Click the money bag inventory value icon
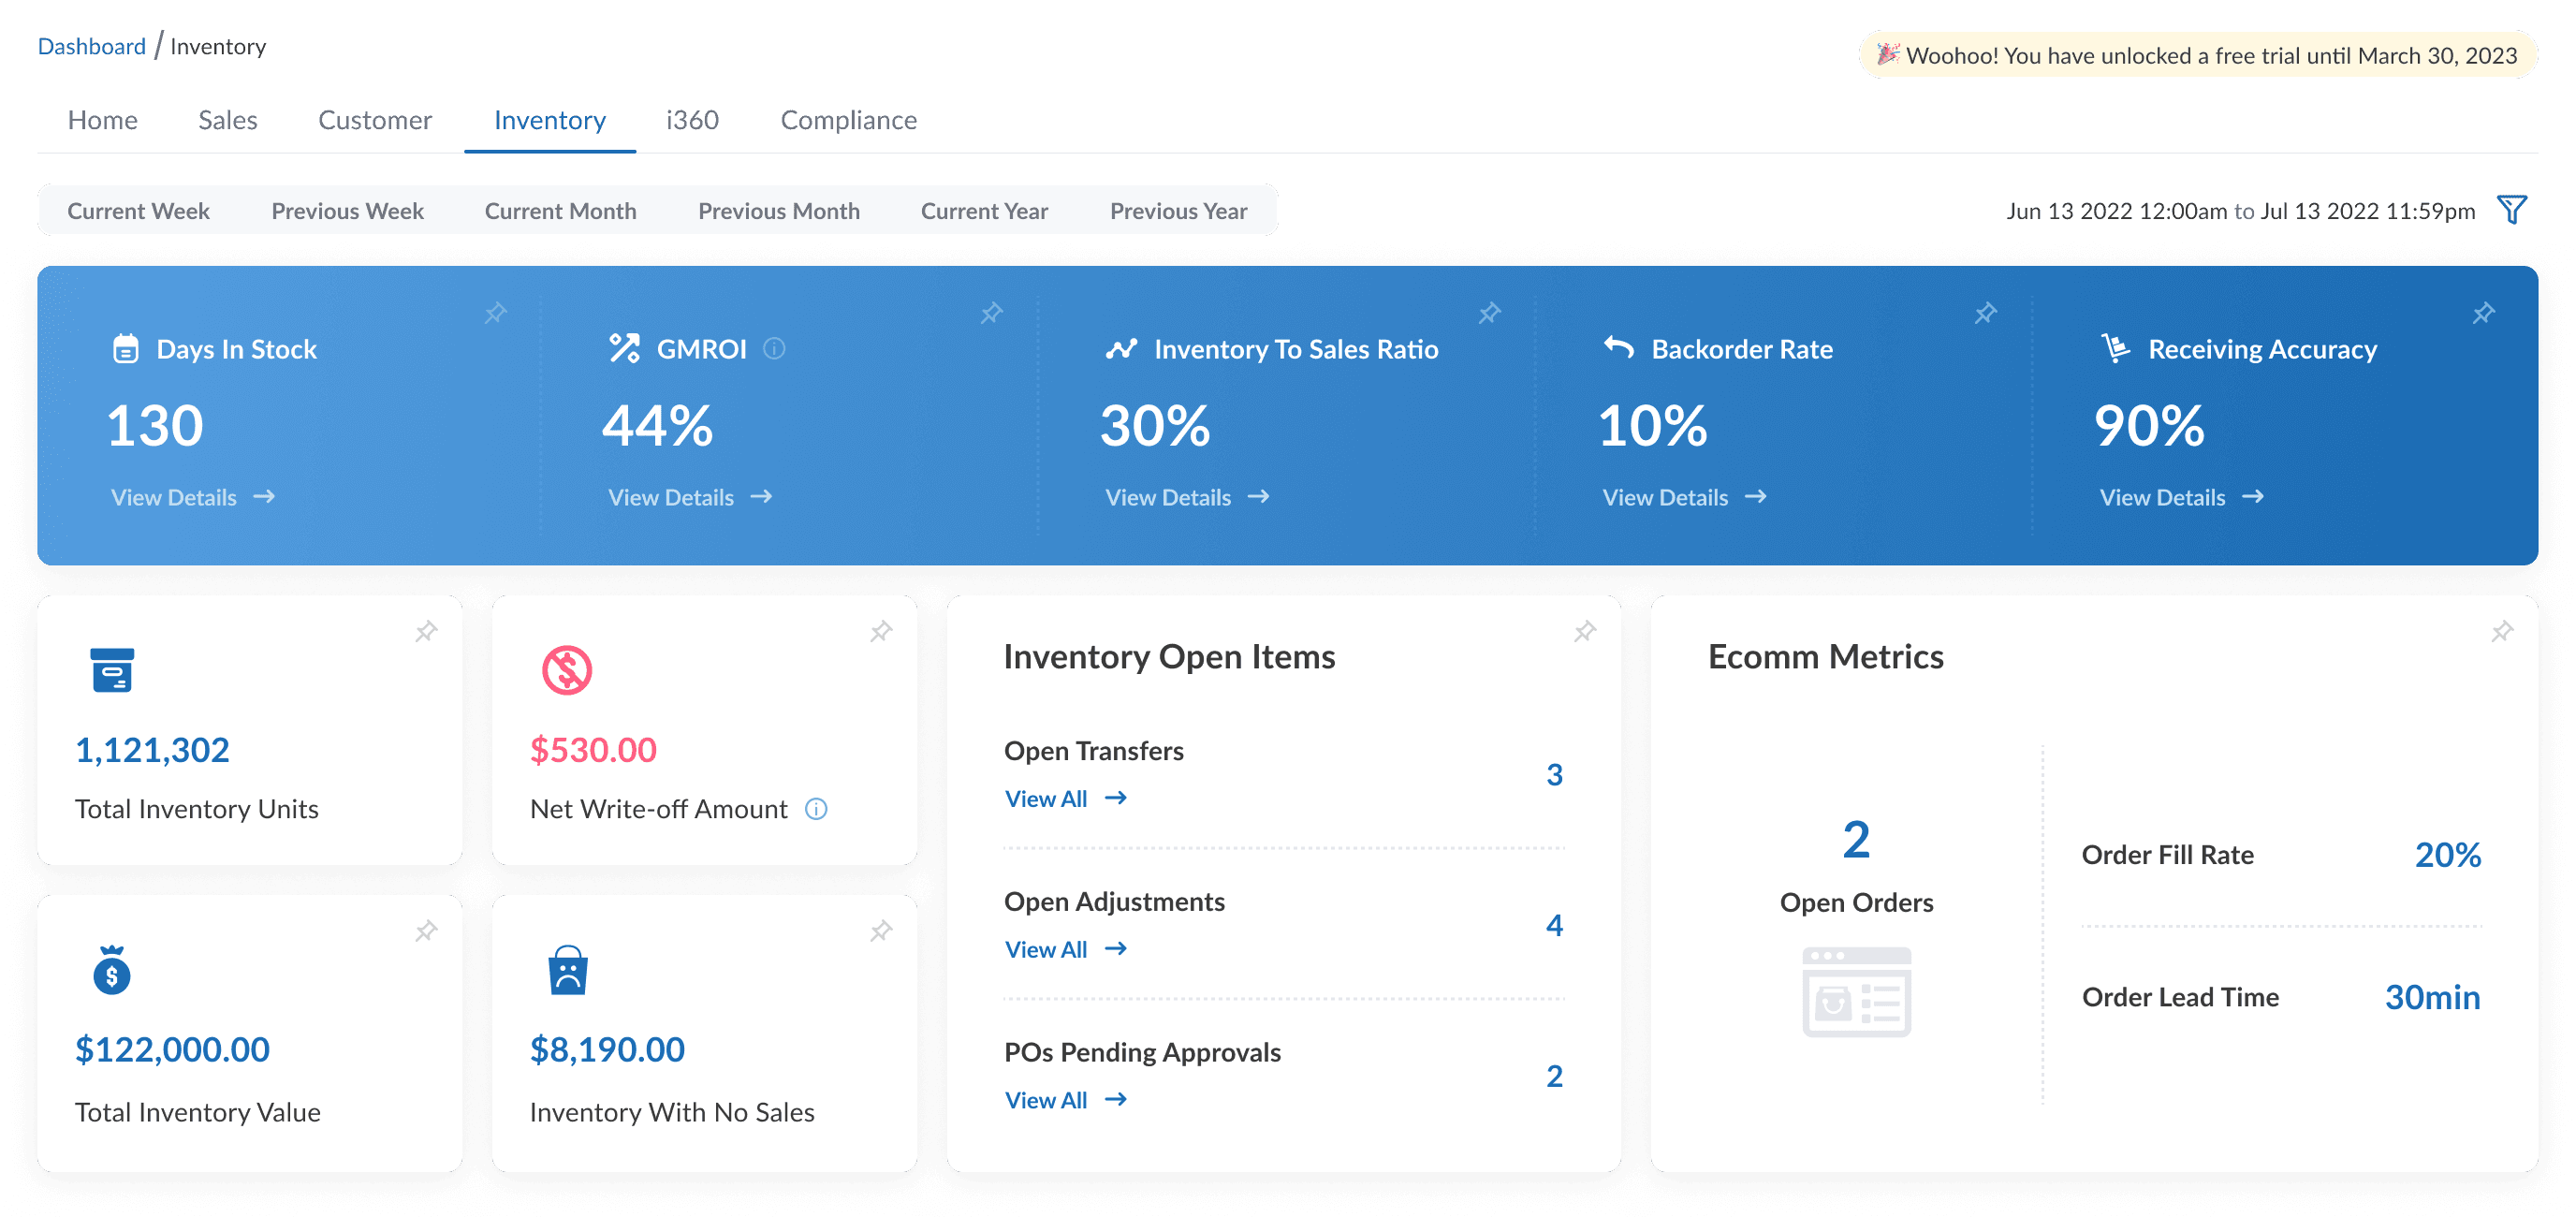Screen dimensions: 2576x1217 tap(112, 970)
